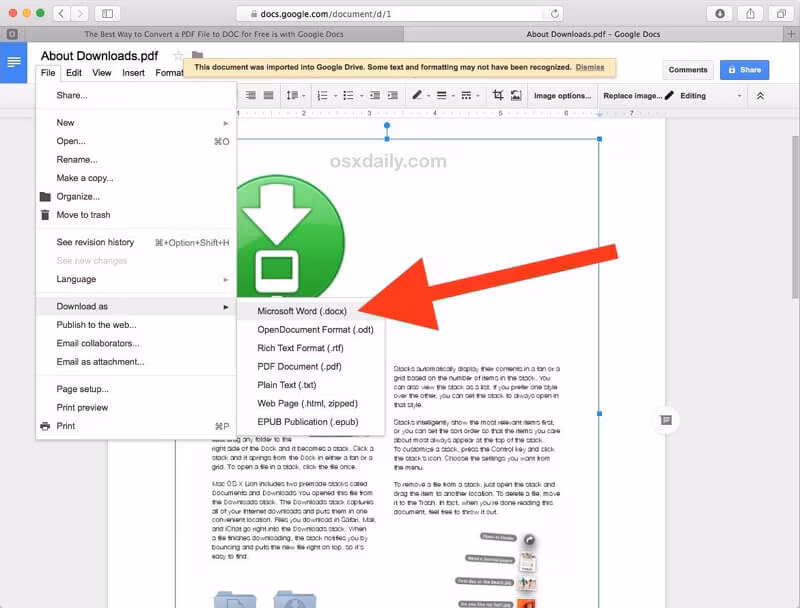The width and height of the screenshot is (800, 608).
Task: Click the increase indent icon
Action: point(392,95)
